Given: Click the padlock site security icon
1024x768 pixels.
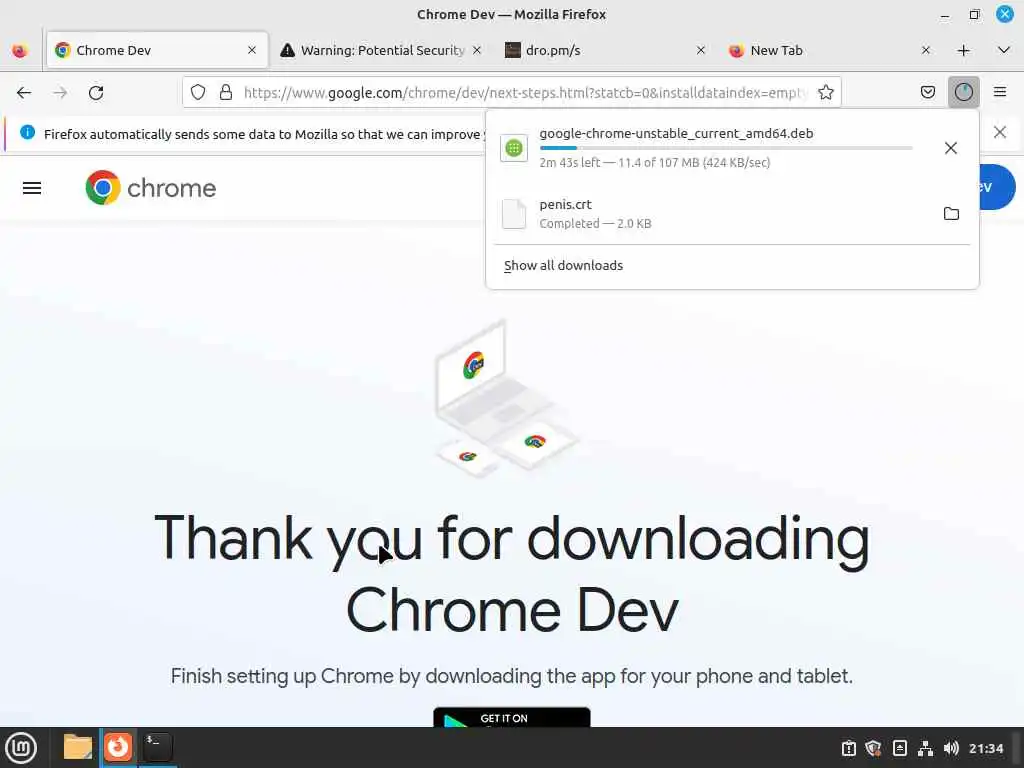Looking at the screenshot, I should [x=226, y=93].
